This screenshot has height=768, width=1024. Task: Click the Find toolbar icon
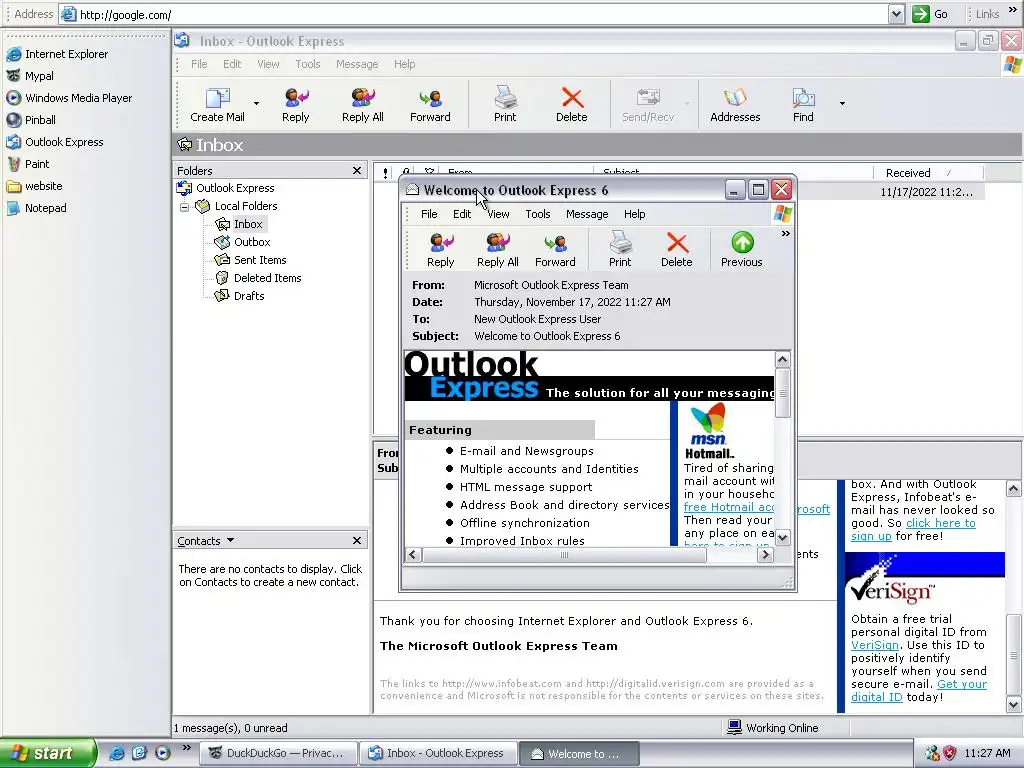coord(803,104)
